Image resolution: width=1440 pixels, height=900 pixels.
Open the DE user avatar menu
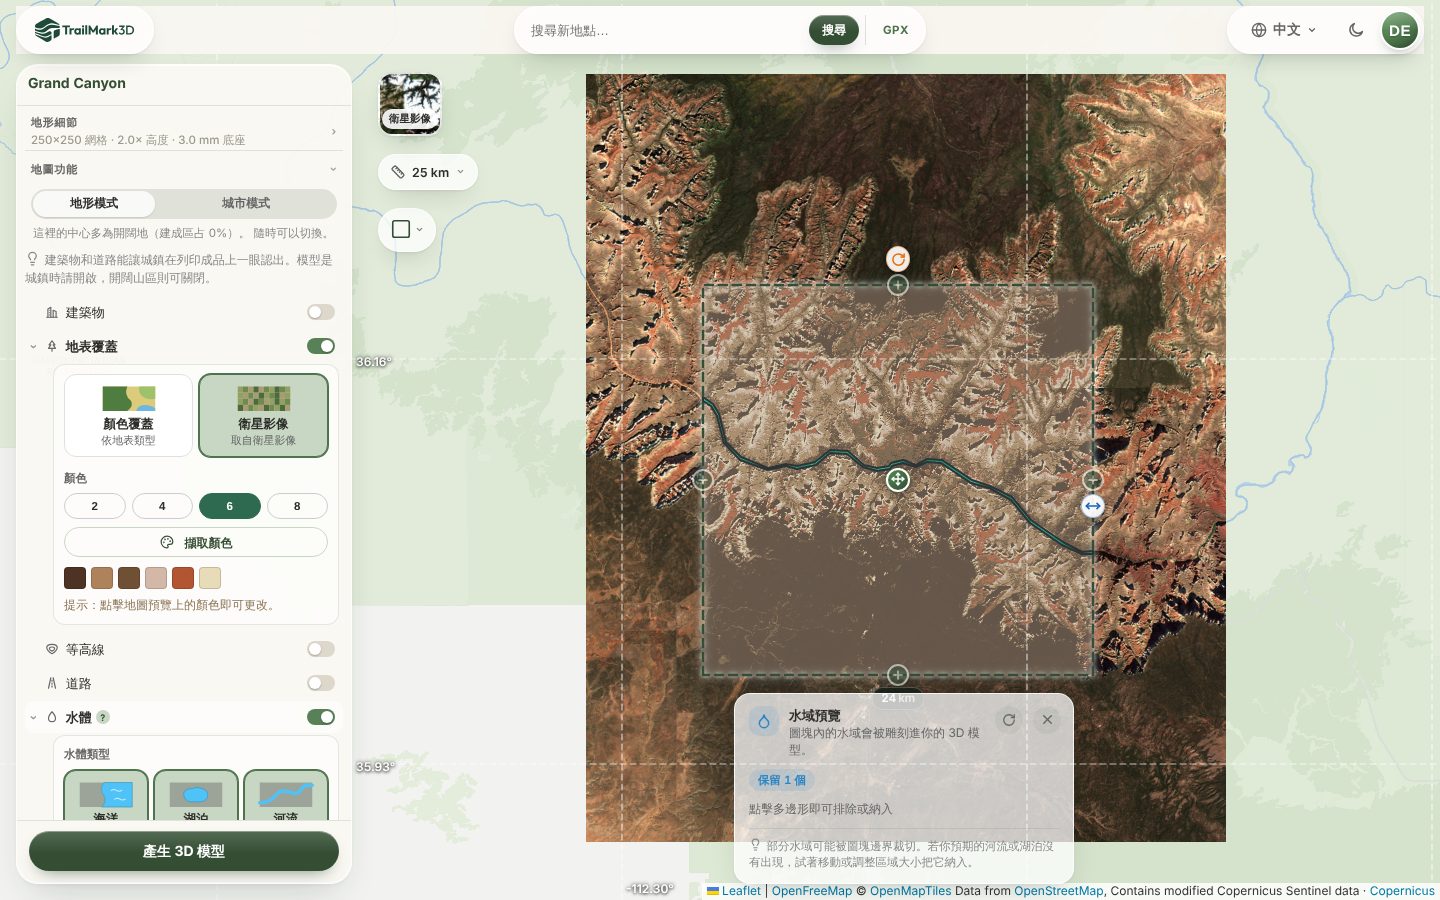click(1400, 30)
